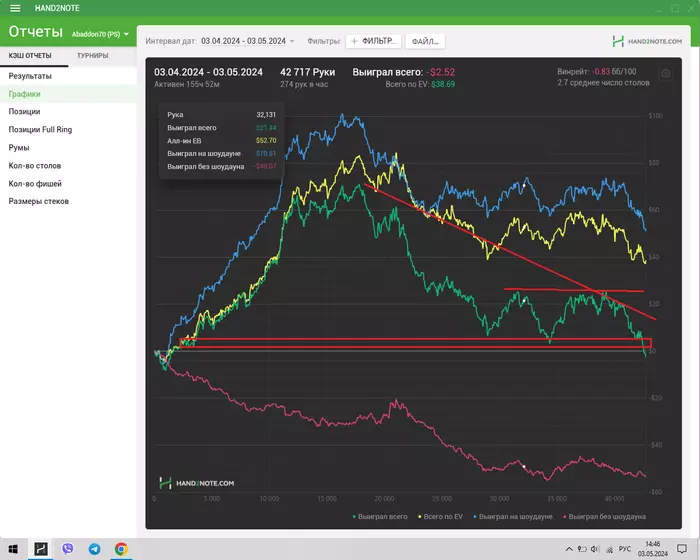This screenshot has height=560, width=700.
Task: Click the ФАЙЛ button
Action: click(x=425, y=42)
